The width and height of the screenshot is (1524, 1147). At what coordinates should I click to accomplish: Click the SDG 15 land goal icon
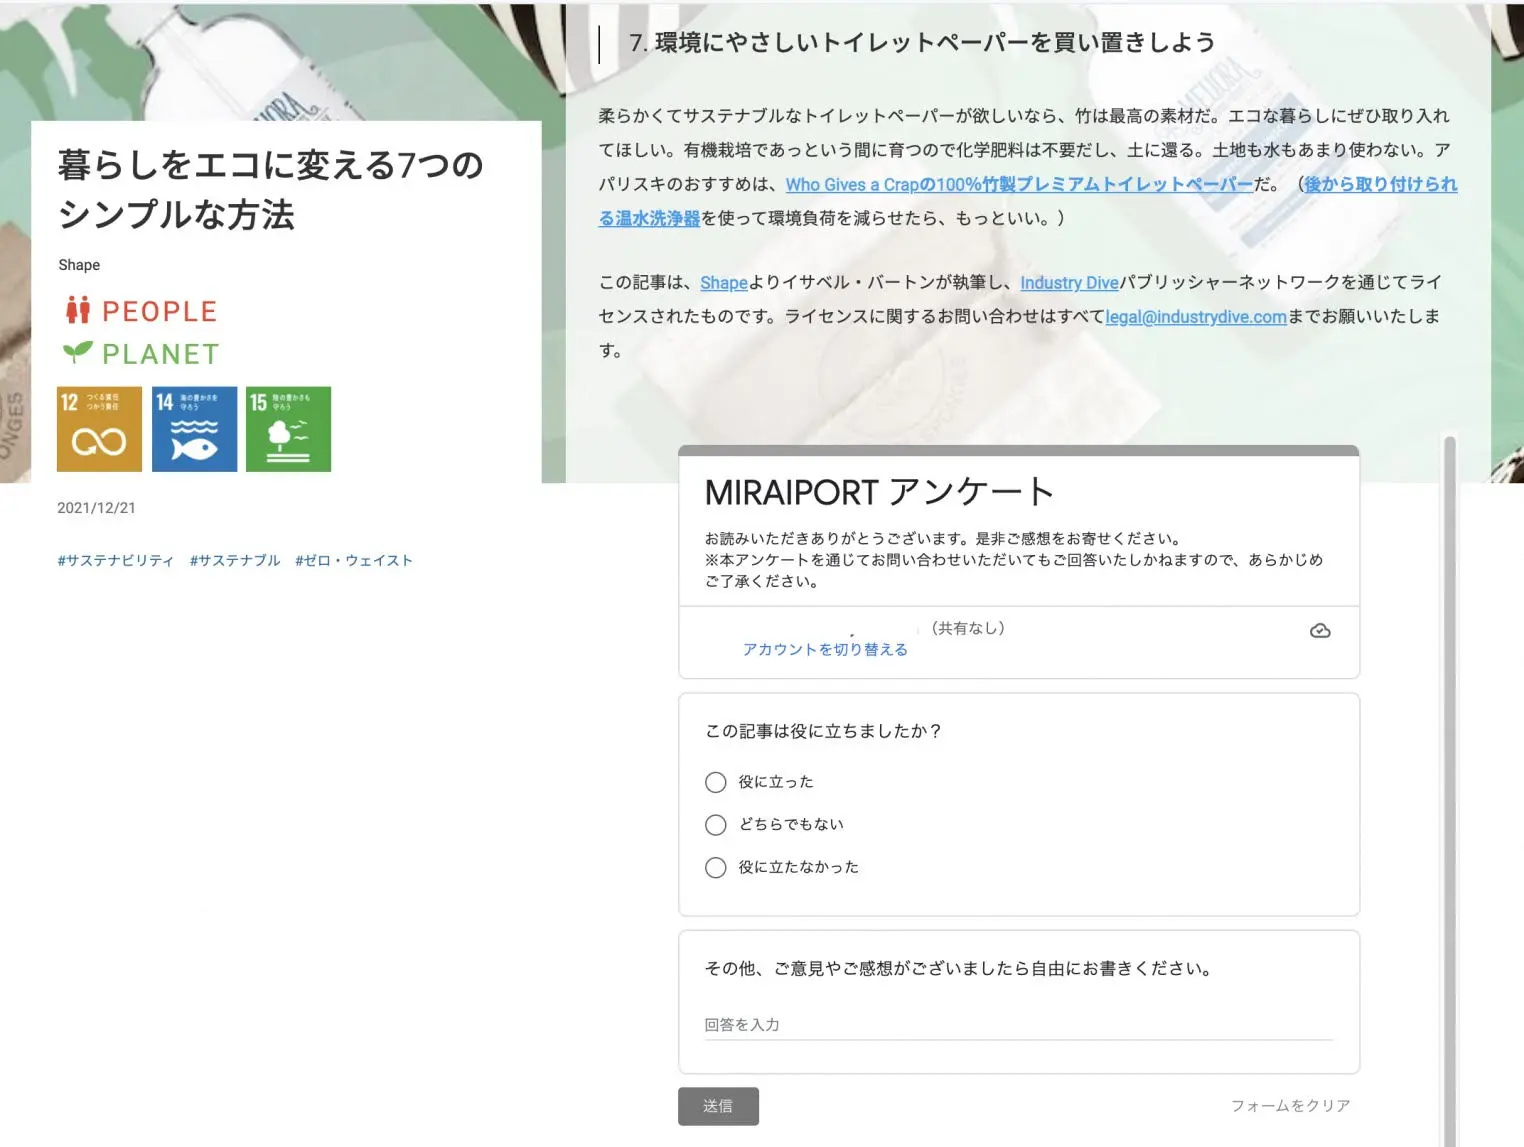(x=288, y=429)
